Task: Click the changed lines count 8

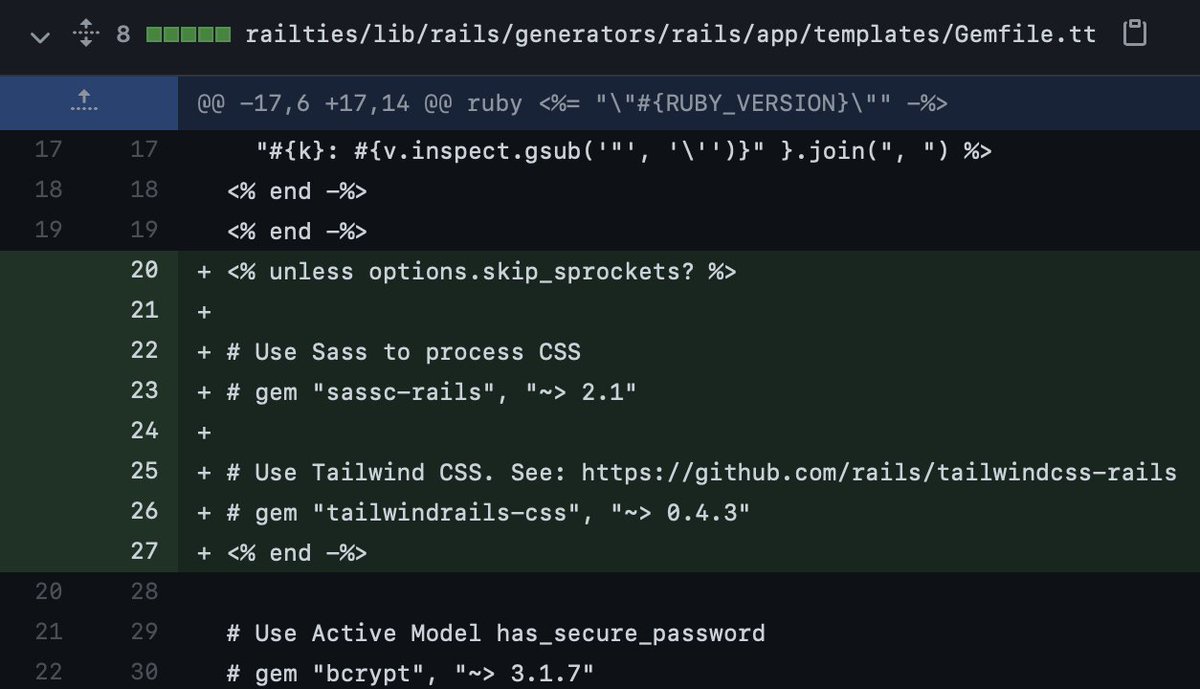Action: tap(122, 35)
